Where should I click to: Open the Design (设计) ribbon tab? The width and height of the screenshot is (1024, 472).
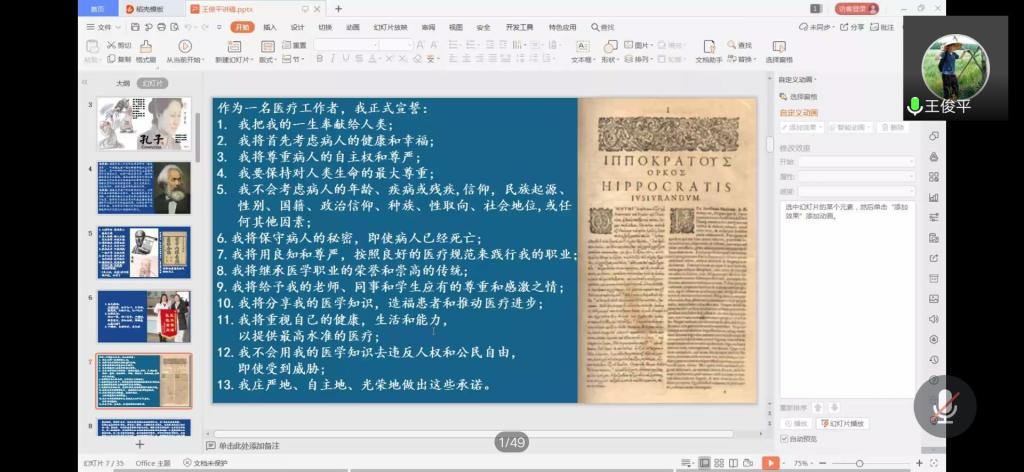[x=297, y=27]
